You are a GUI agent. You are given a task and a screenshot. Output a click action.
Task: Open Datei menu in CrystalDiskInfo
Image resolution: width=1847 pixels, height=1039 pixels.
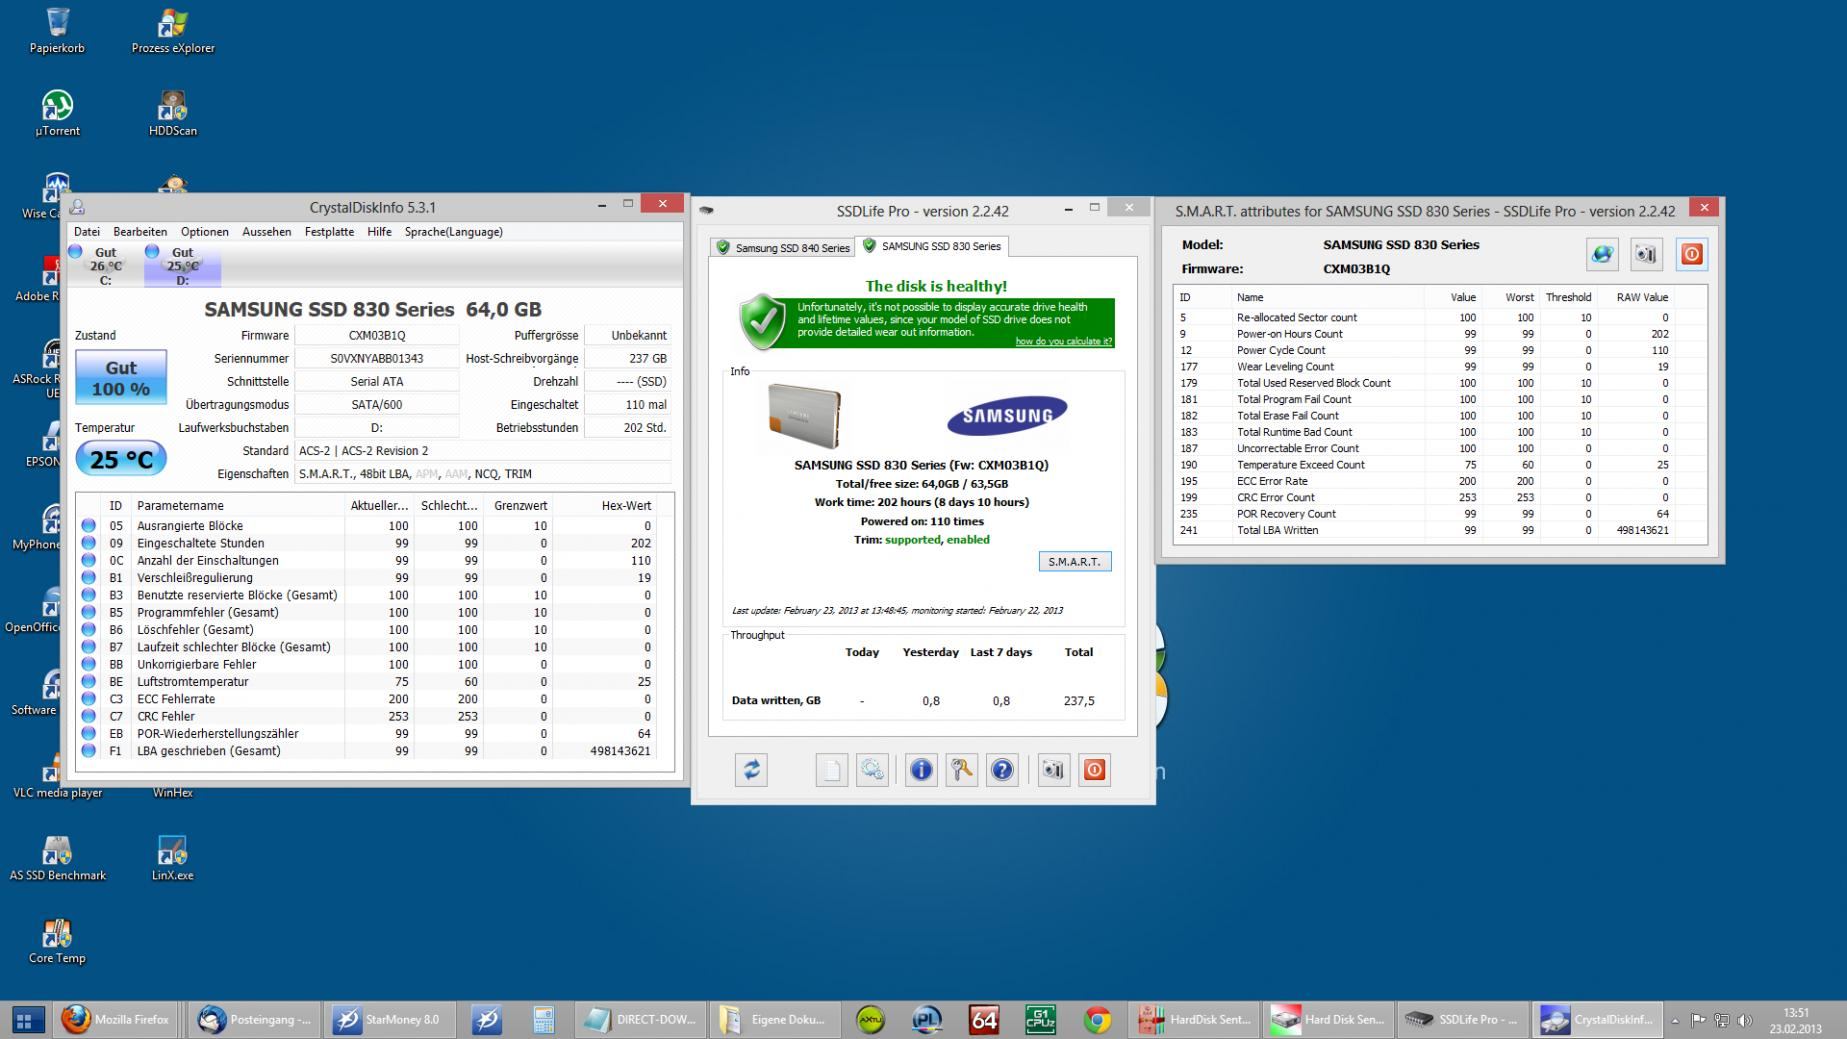[87, 231]
